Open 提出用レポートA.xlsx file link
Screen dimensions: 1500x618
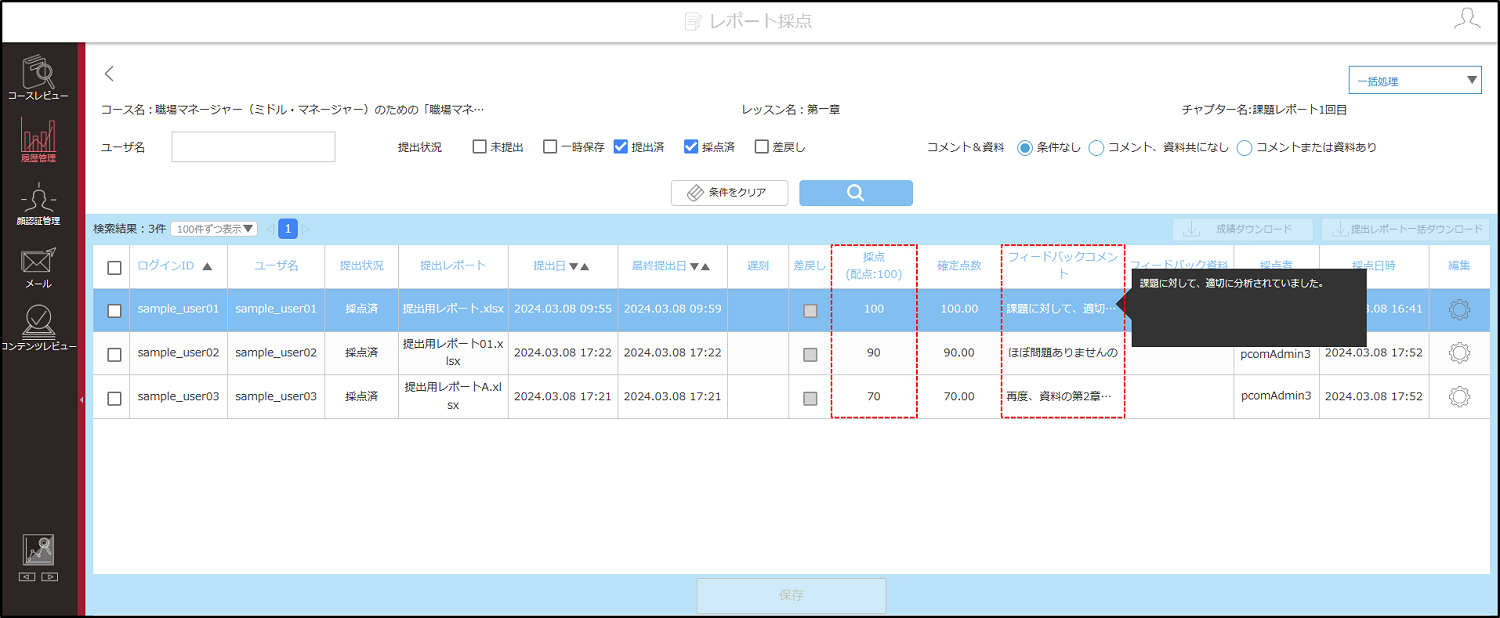click(453, 396)
